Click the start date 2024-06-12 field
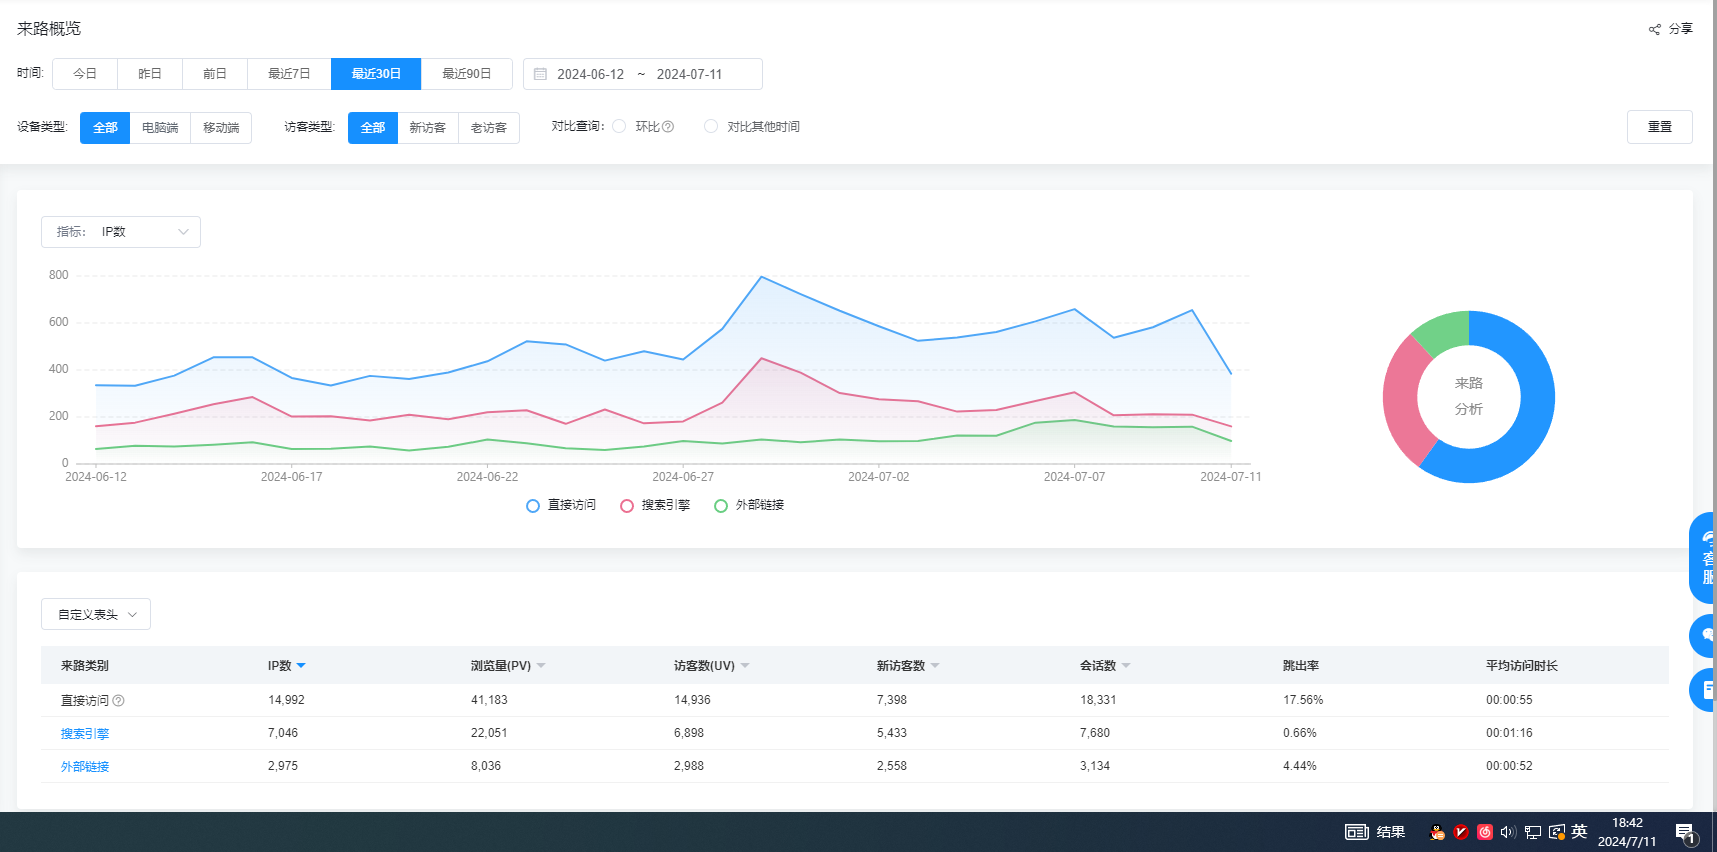The image size is (1717, 852). [590, 75]
